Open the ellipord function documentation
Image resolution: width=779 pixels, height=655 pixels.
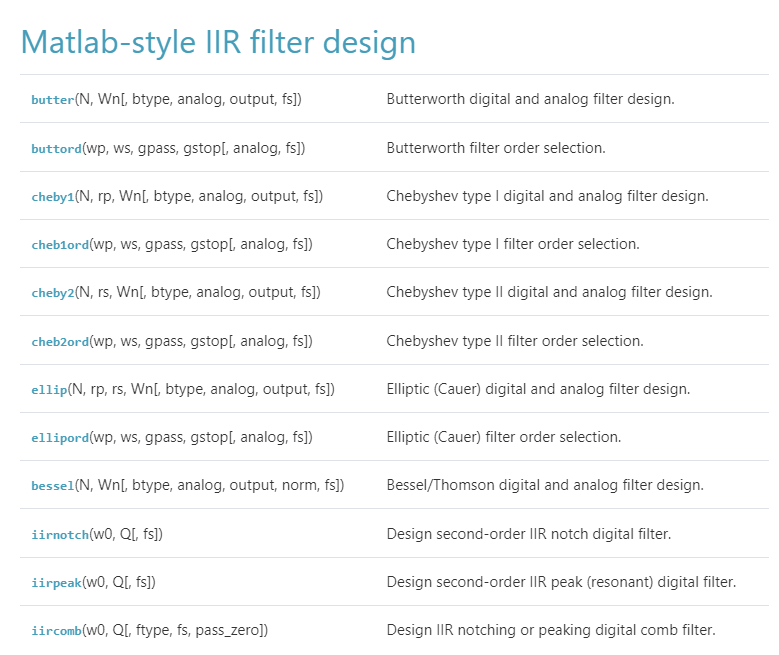(x=60, y=437)
